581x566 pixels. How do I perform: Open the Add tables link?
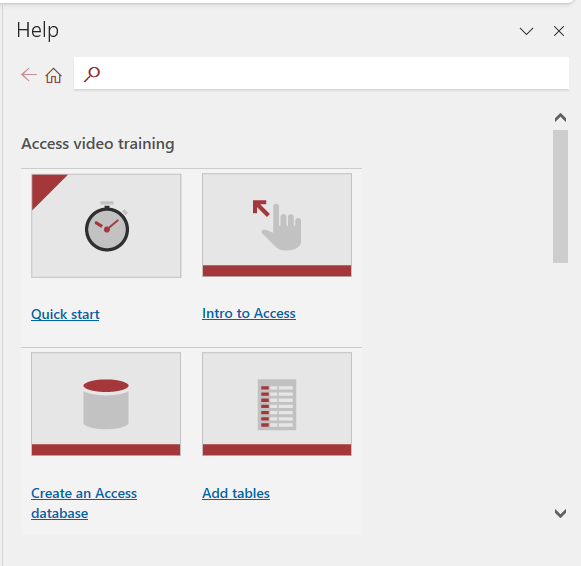pyautogui.click(x=236, y=493)
